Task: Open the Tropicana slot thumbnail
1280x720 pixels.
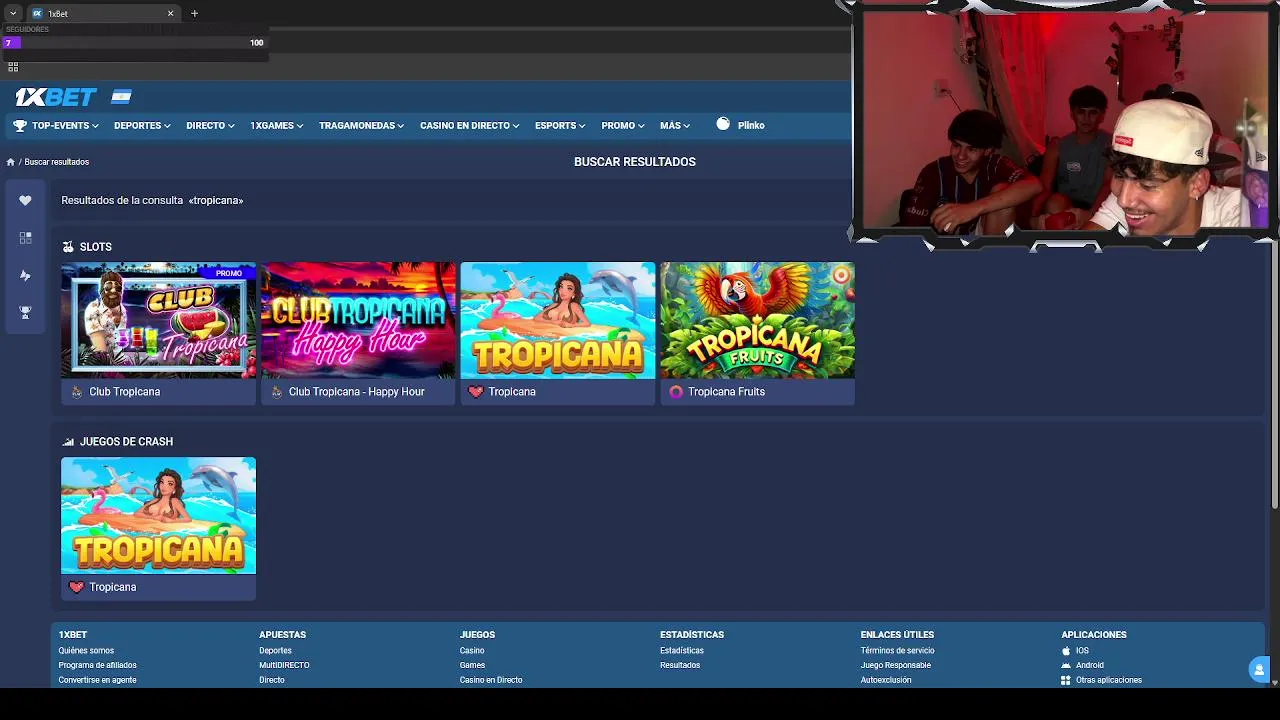Action: click(558, 320)
